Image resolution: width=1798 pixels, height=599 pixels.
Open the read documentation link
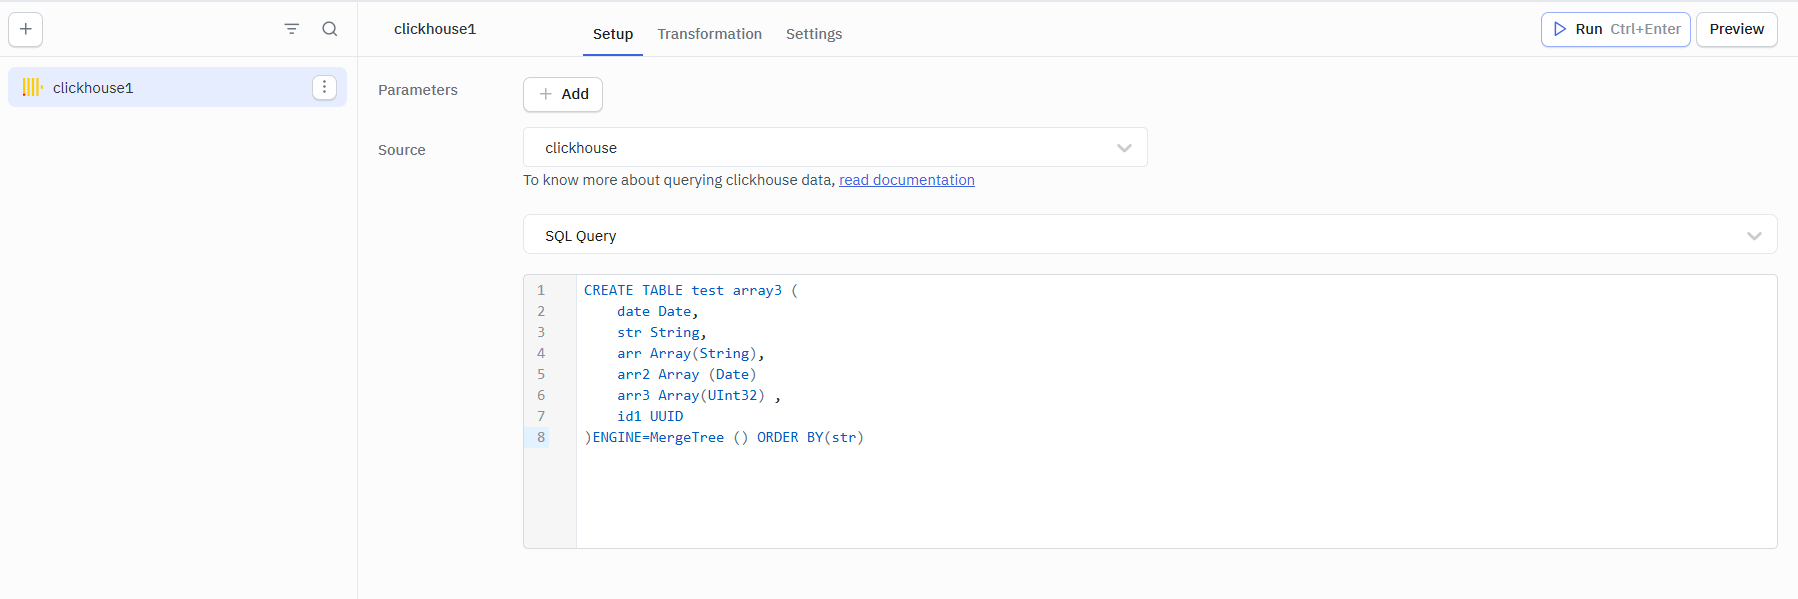click(x=906, y=180)
